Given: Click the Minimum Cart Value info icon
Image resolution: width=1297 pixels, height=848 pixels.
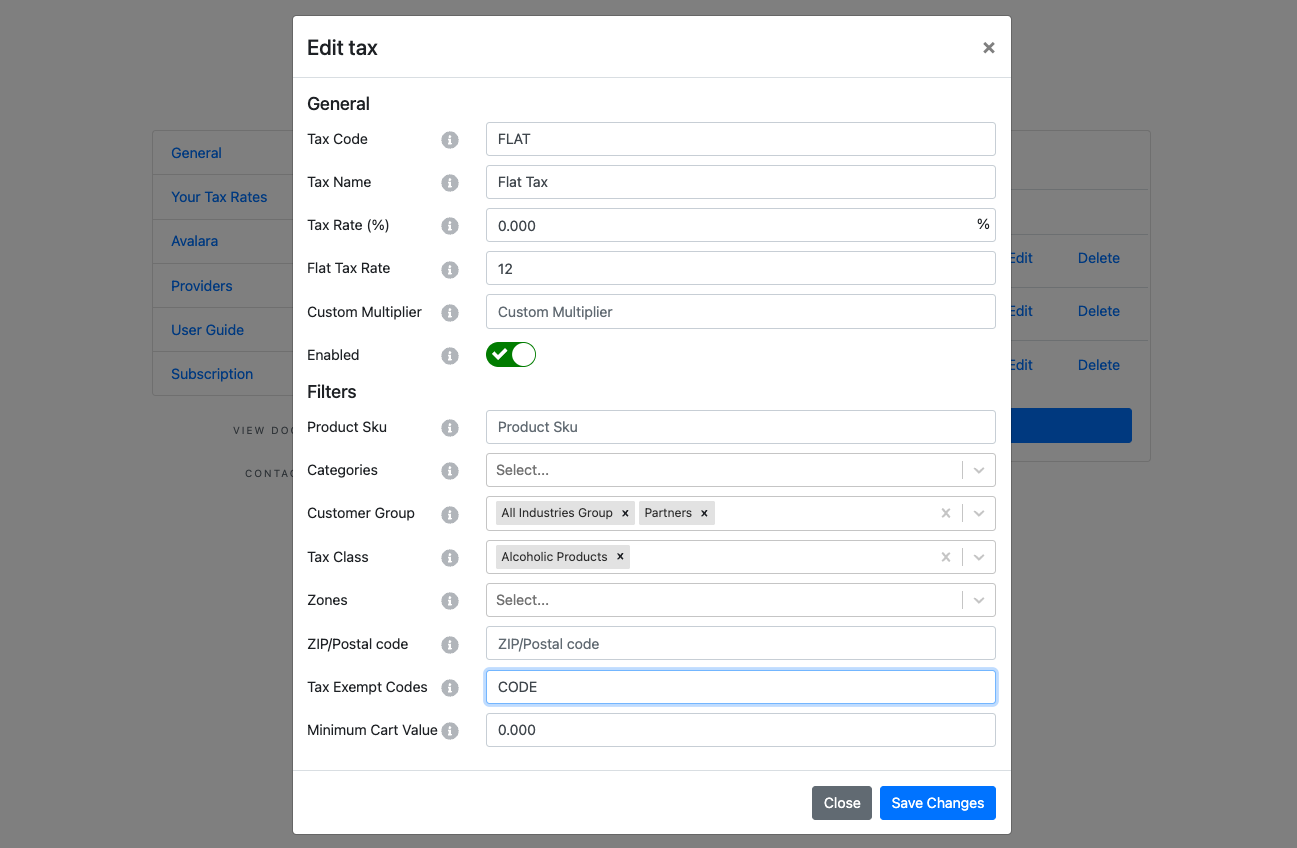Looking at the screenshot, I should [450, 731].
